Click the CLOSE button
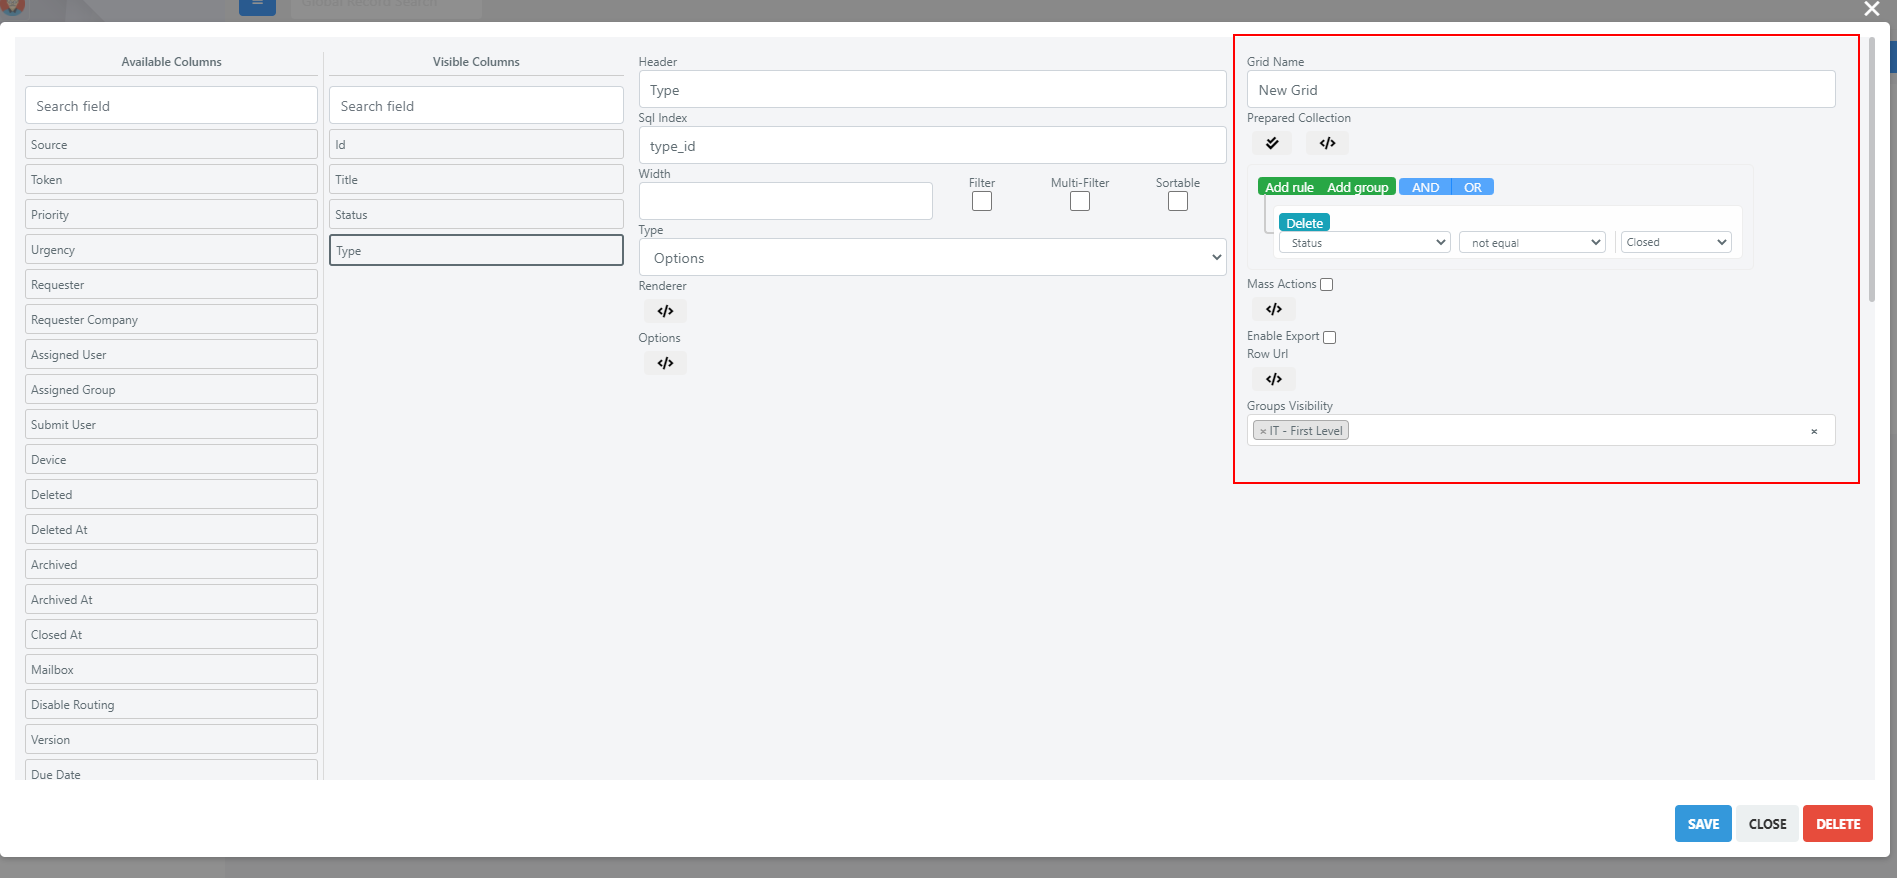 coord(1767,824)
